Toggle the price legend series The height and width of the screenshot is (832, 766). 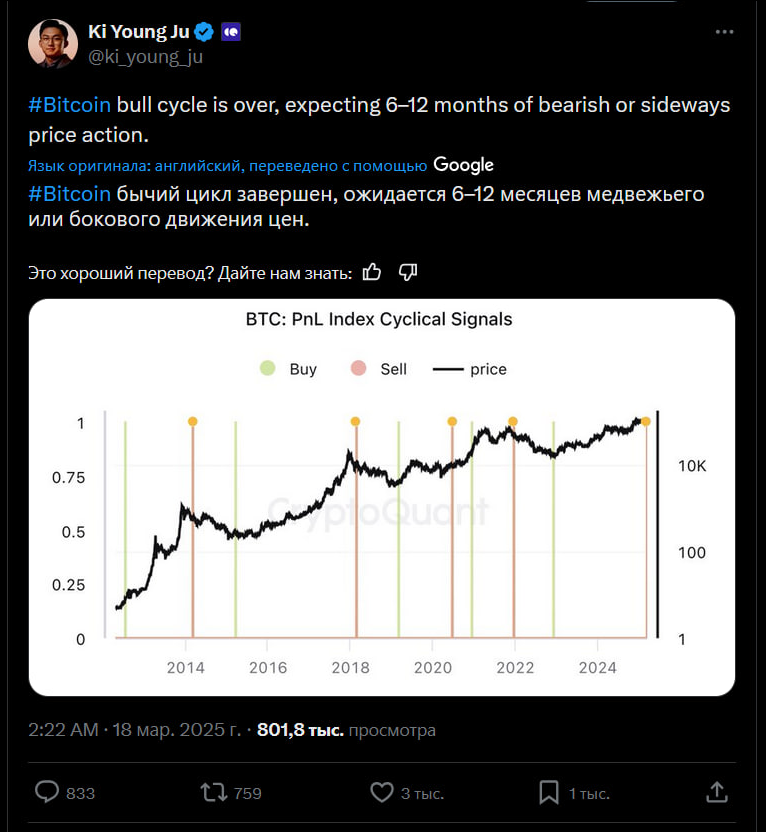[x=471, y=369]
